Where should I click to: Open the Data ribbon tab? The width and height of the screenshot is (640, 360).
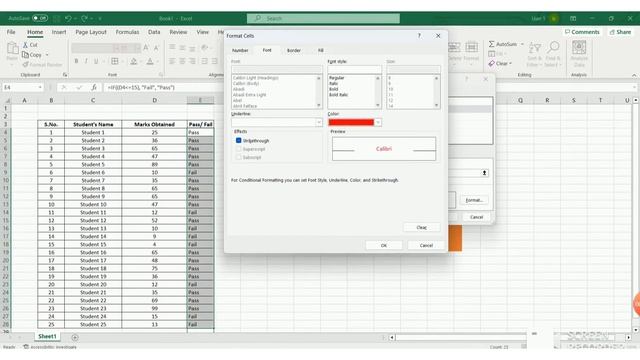pos(154,32)
